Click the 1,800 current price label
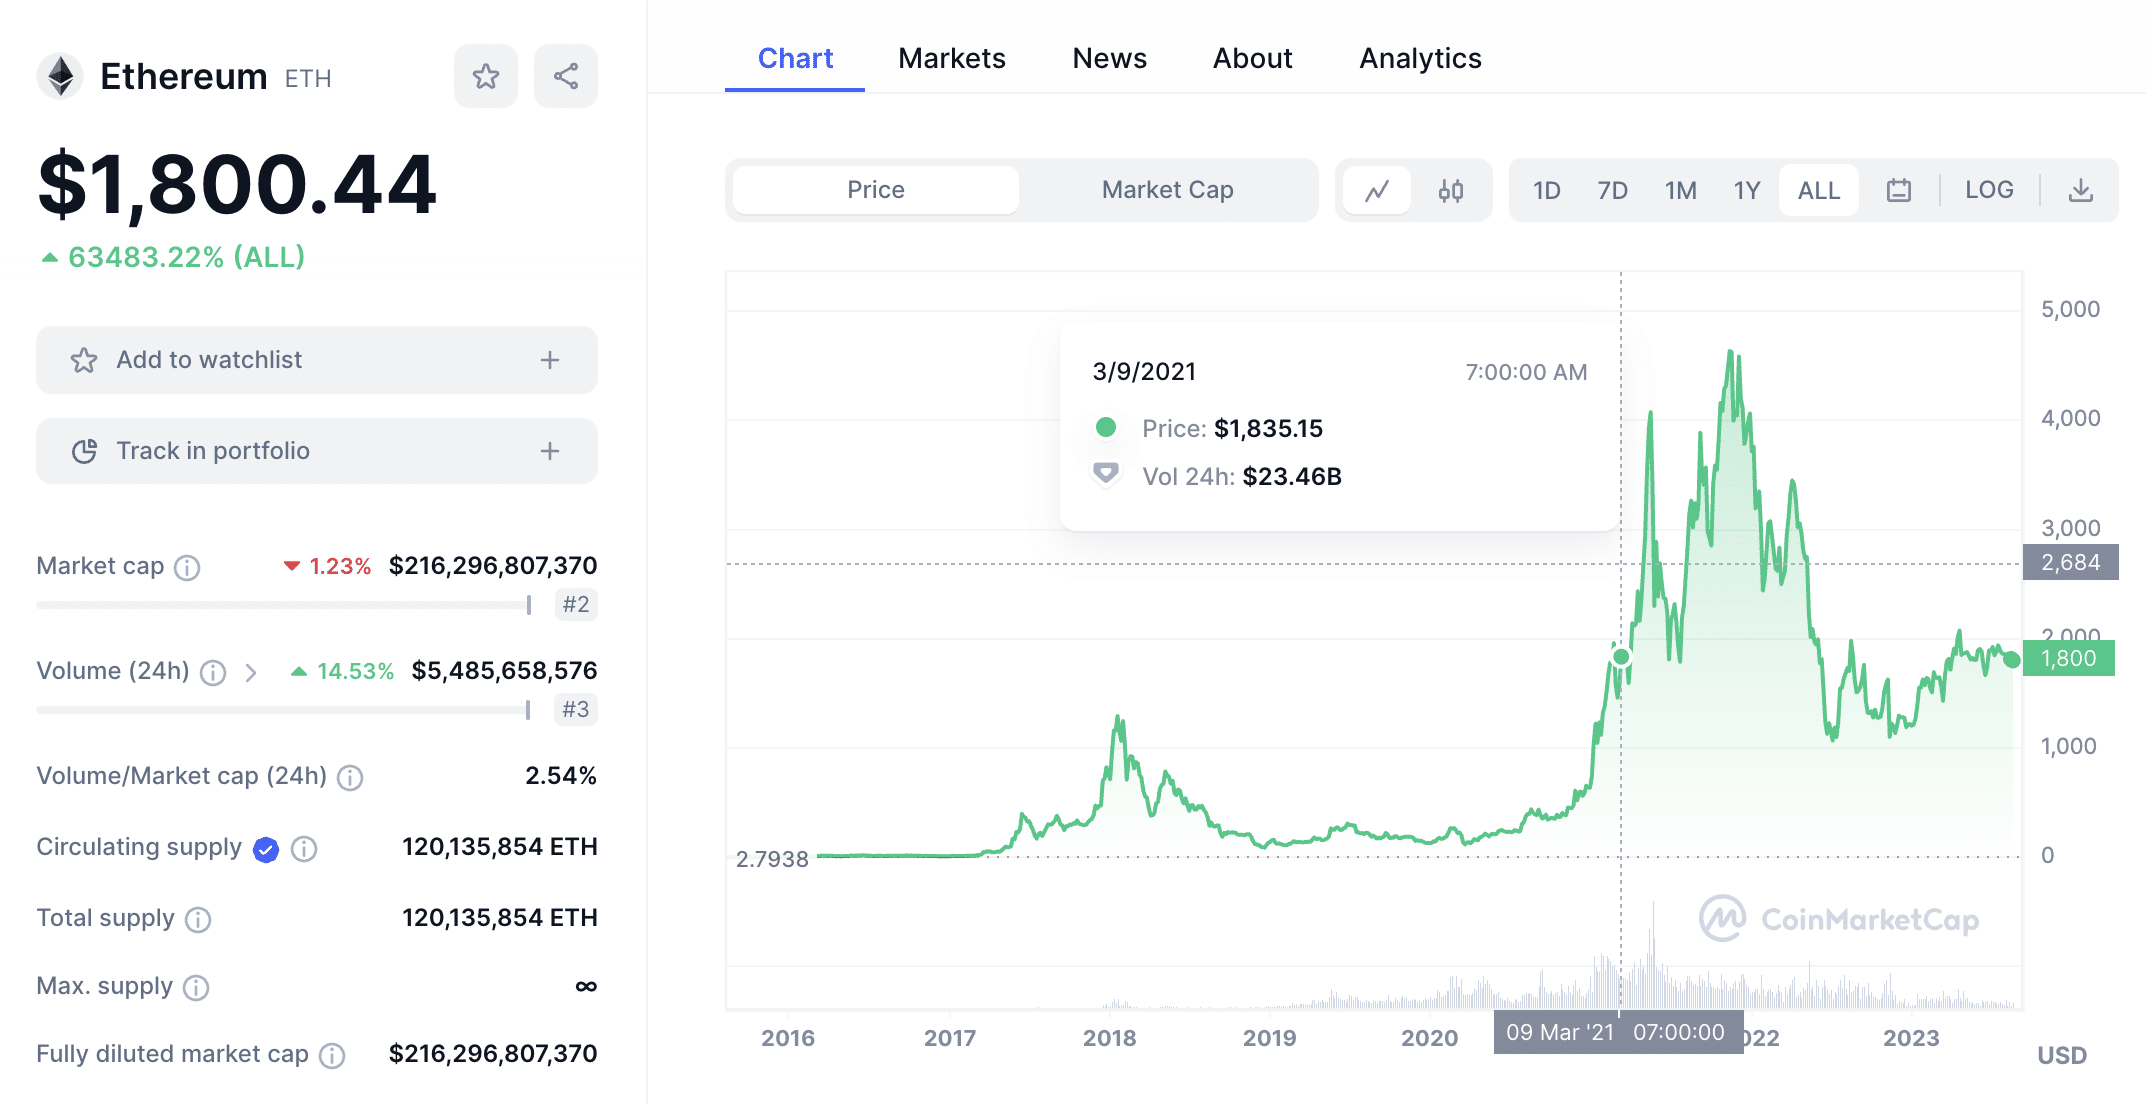2146x1104 pixels. (x=2068, y=658)
